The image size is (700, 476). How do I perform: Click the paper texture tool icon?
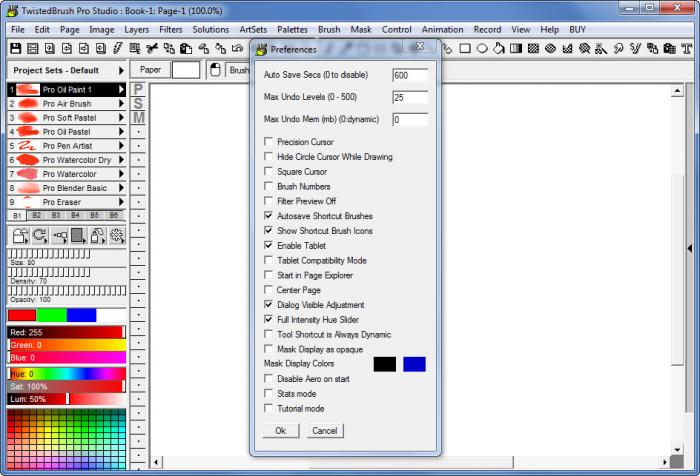tap(78, 235)
